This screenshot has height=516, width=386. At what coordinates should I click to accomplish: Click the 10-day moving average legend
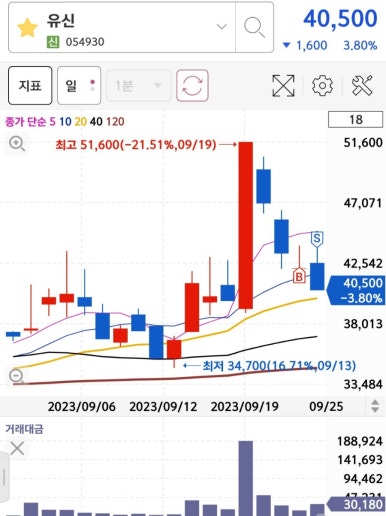65,122
